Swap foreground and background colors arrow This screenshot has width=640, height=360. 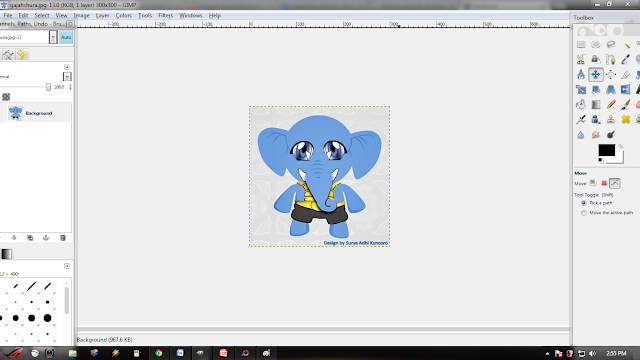click(x=620, y=147)
